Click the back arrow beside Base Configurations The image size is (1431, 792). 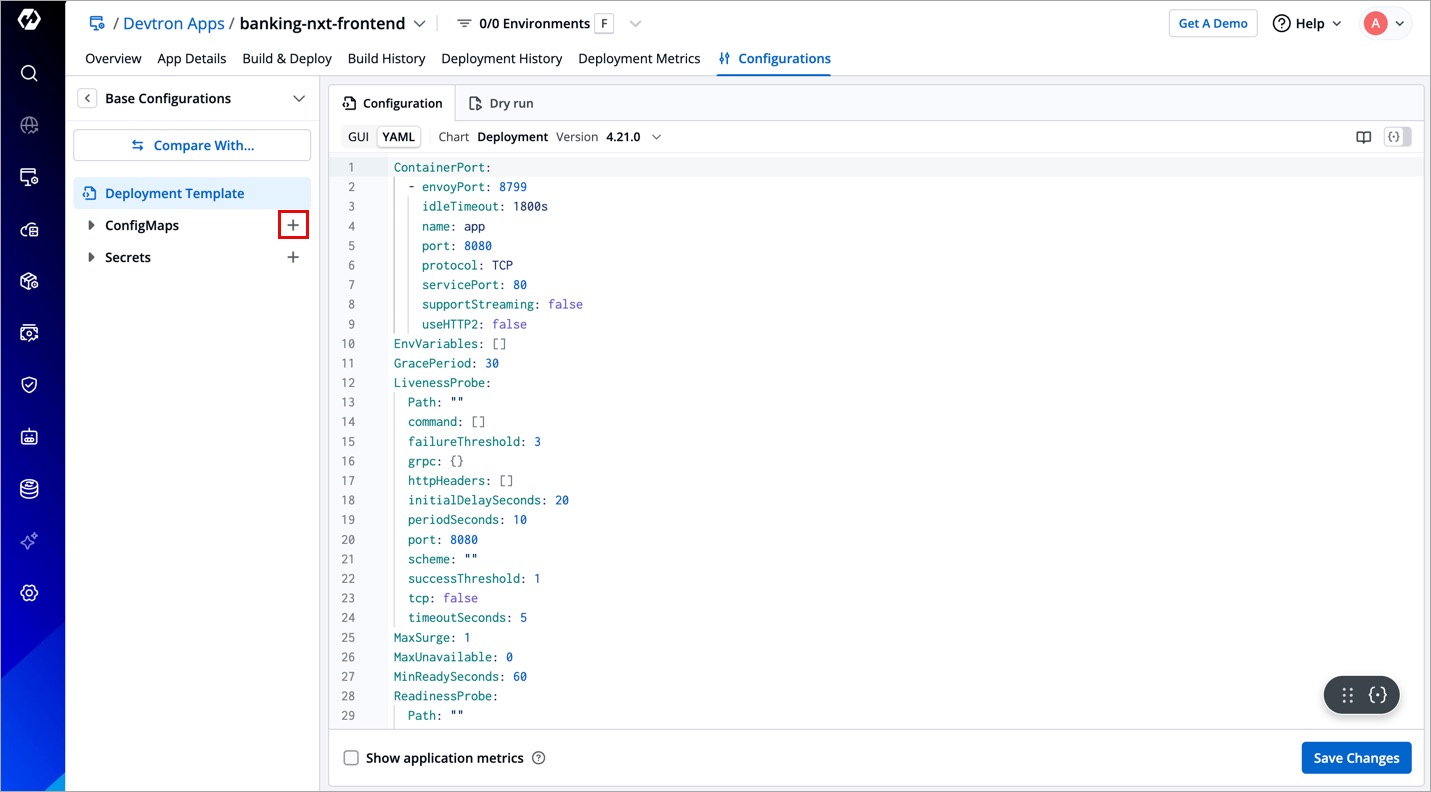click(x=88, y=98)
